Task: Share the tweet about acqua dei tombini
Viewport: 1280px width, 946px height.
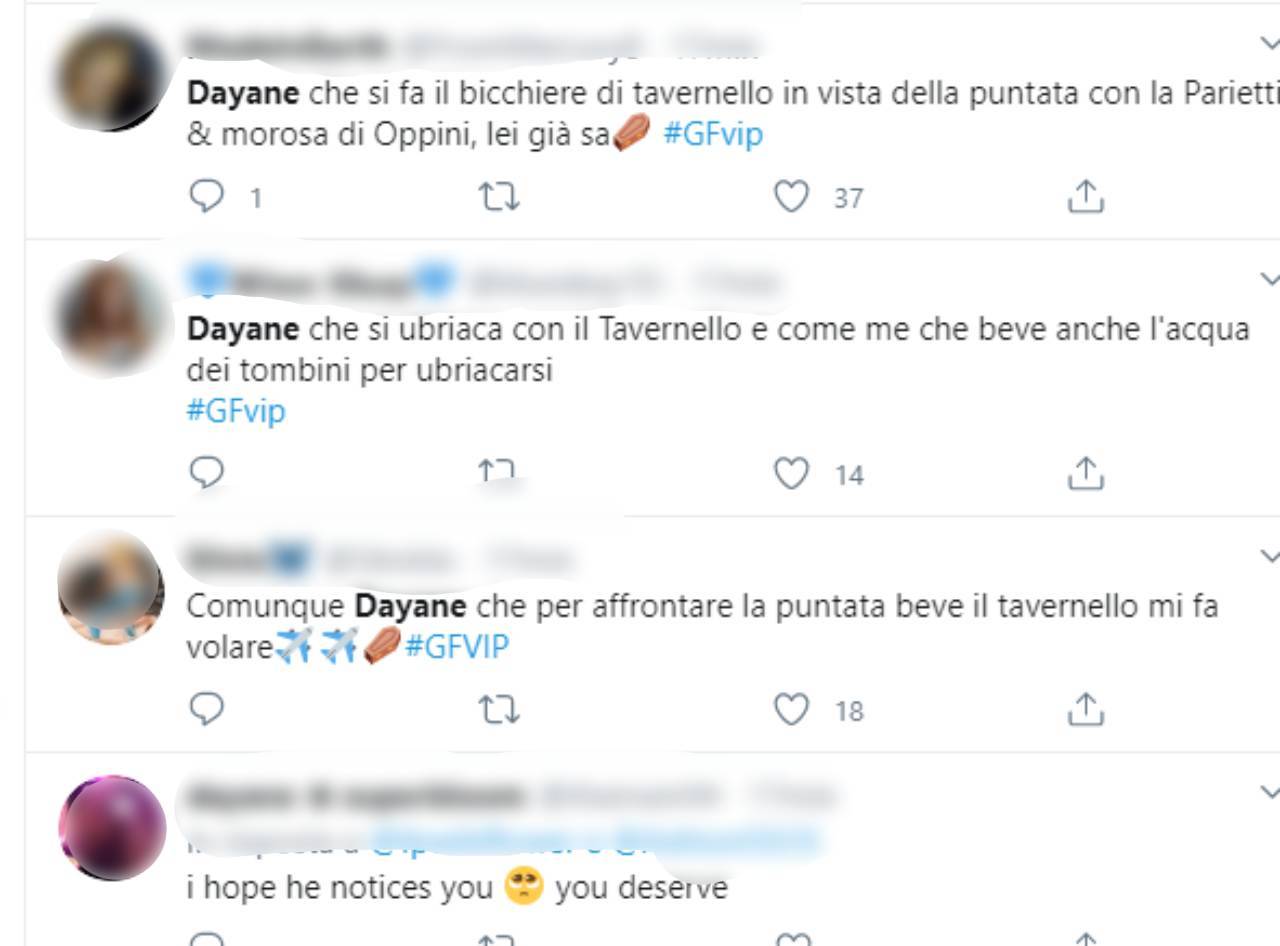Action: pos(1085,473)
